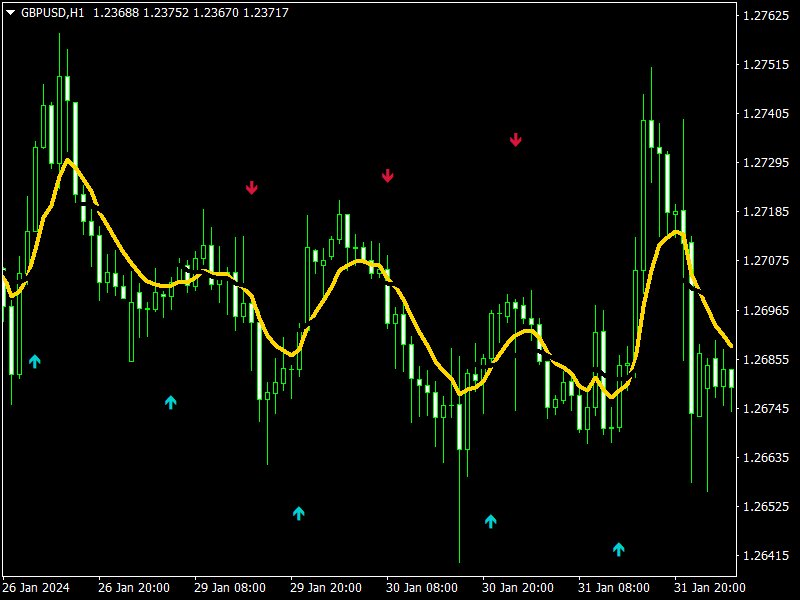Click the 1.27625 price scale label
The image size is (800, 600).
(x=765, y=16)
